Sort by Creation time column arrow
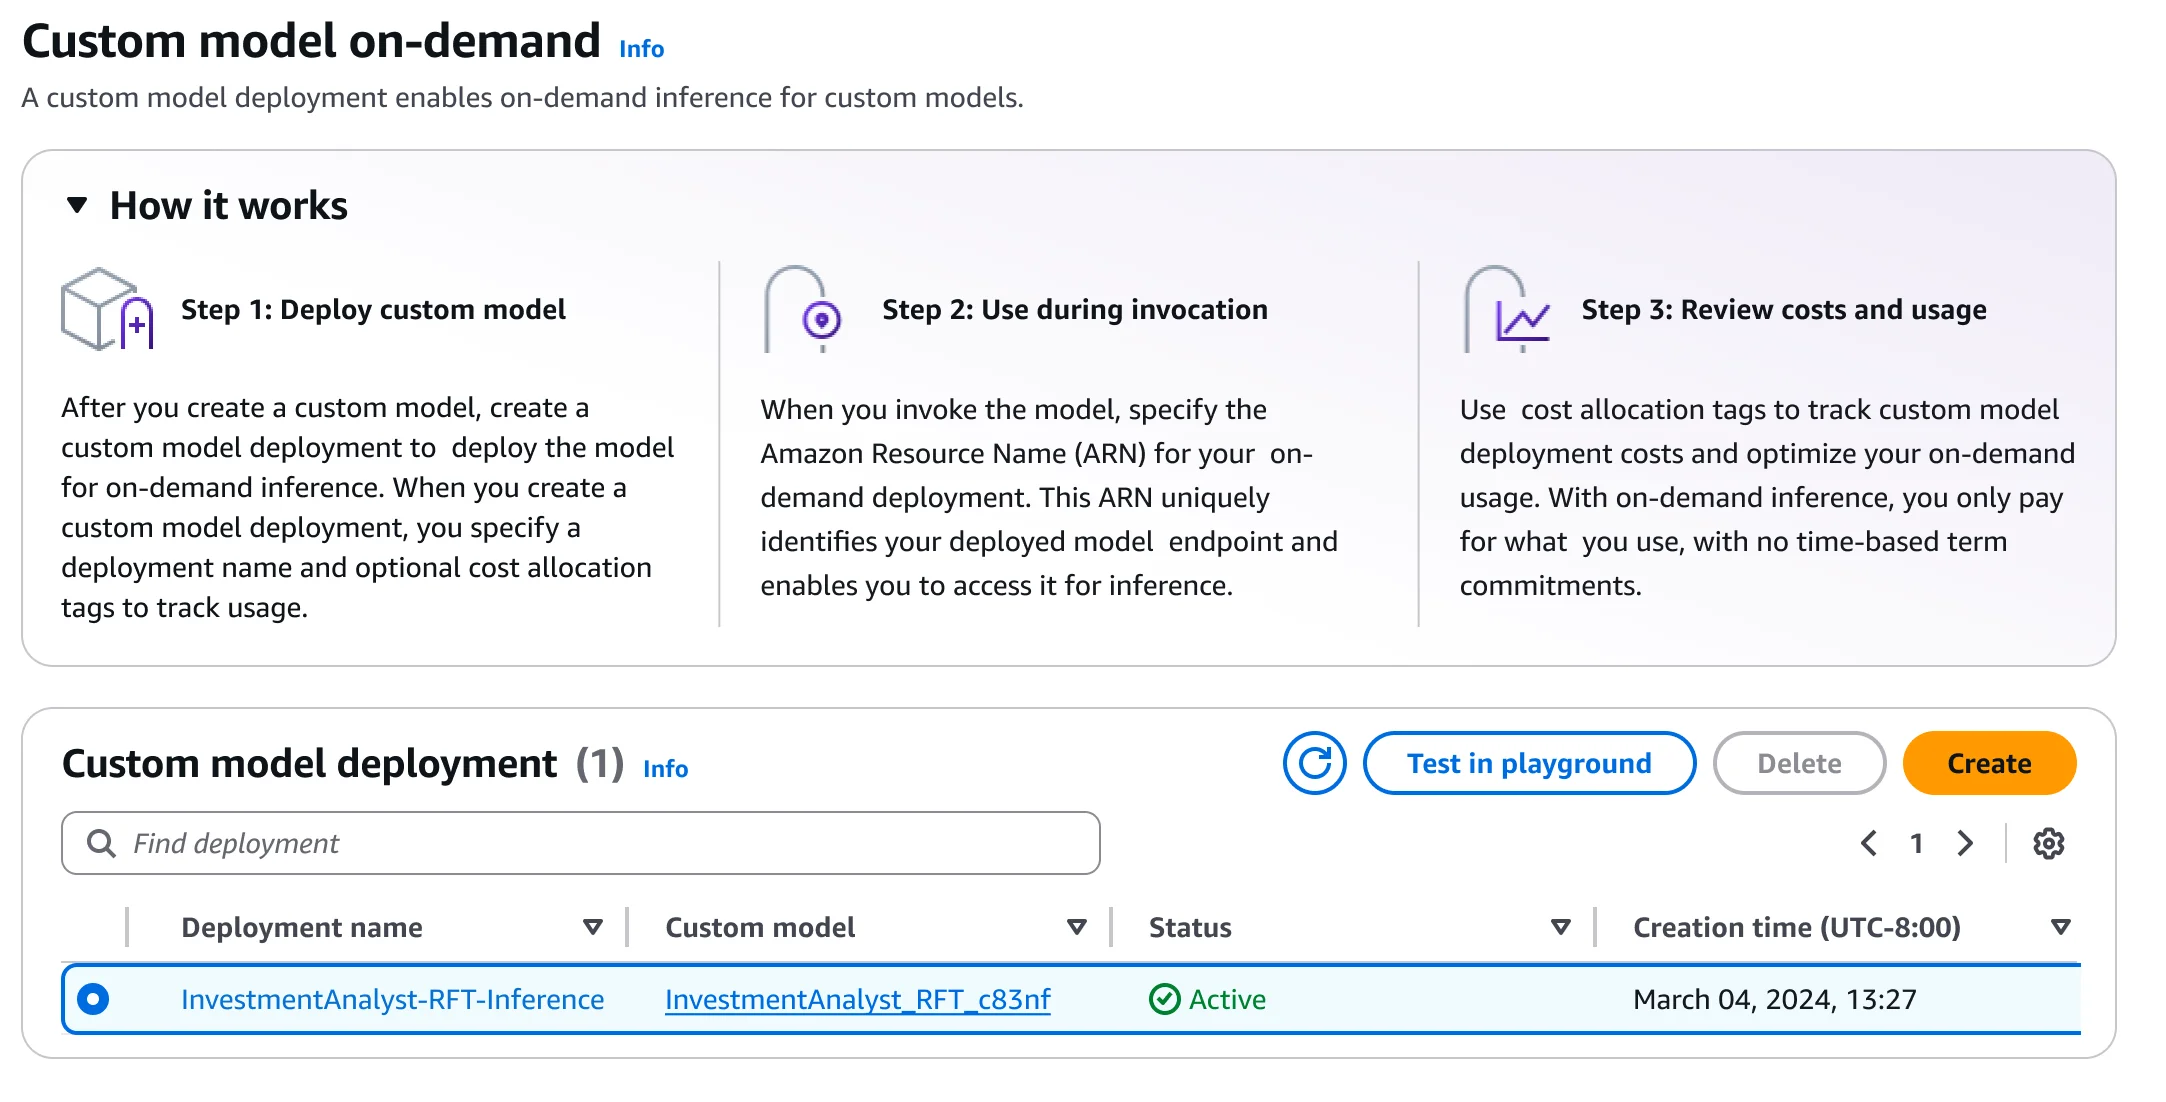Screen dimensions: 2166x1102 (x=2060, y=928)
